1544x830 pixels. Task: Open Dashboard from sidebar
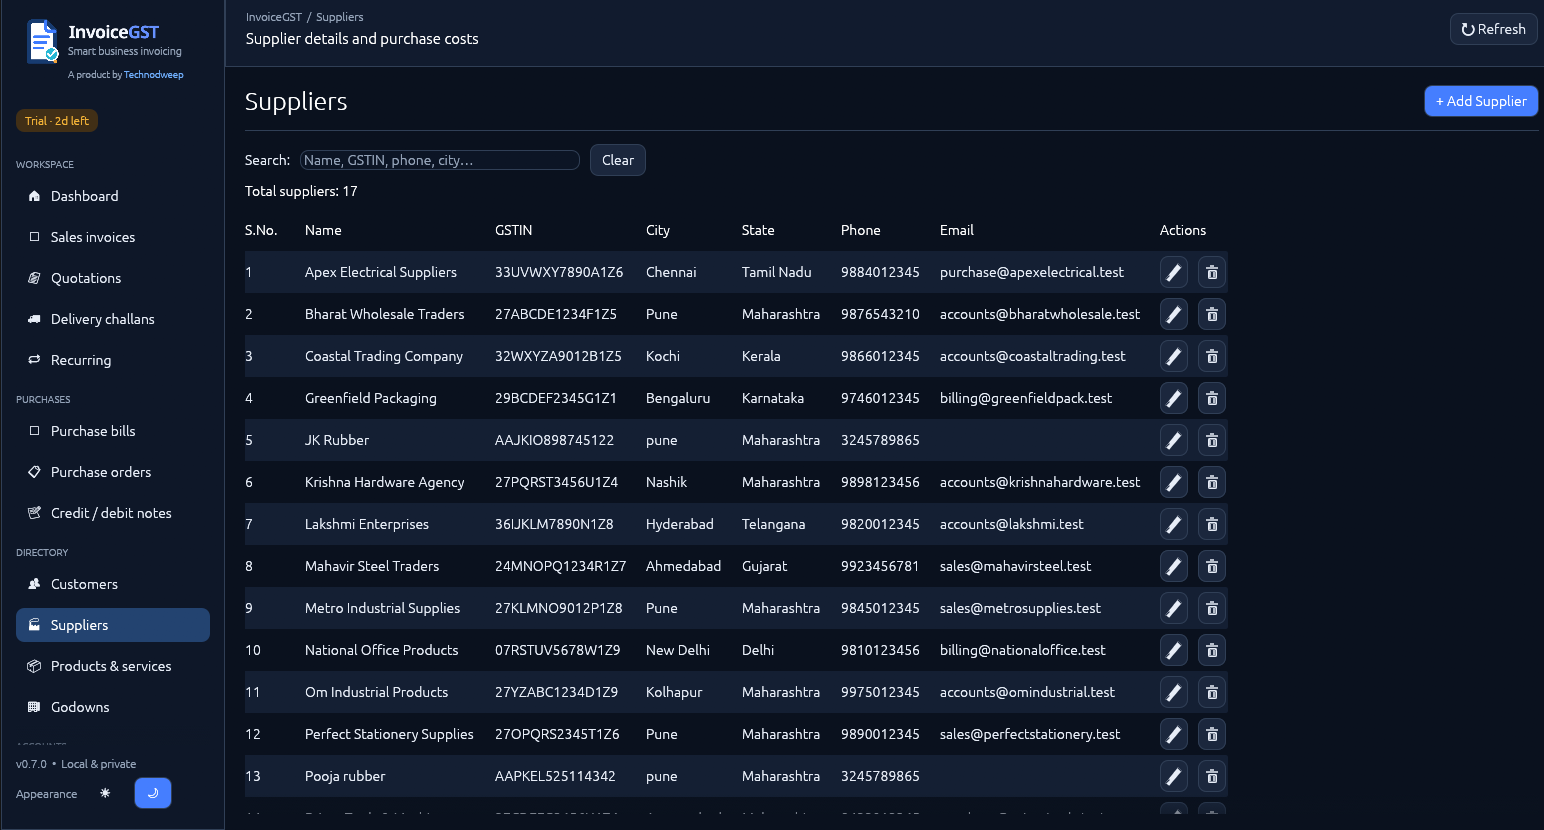113,196
